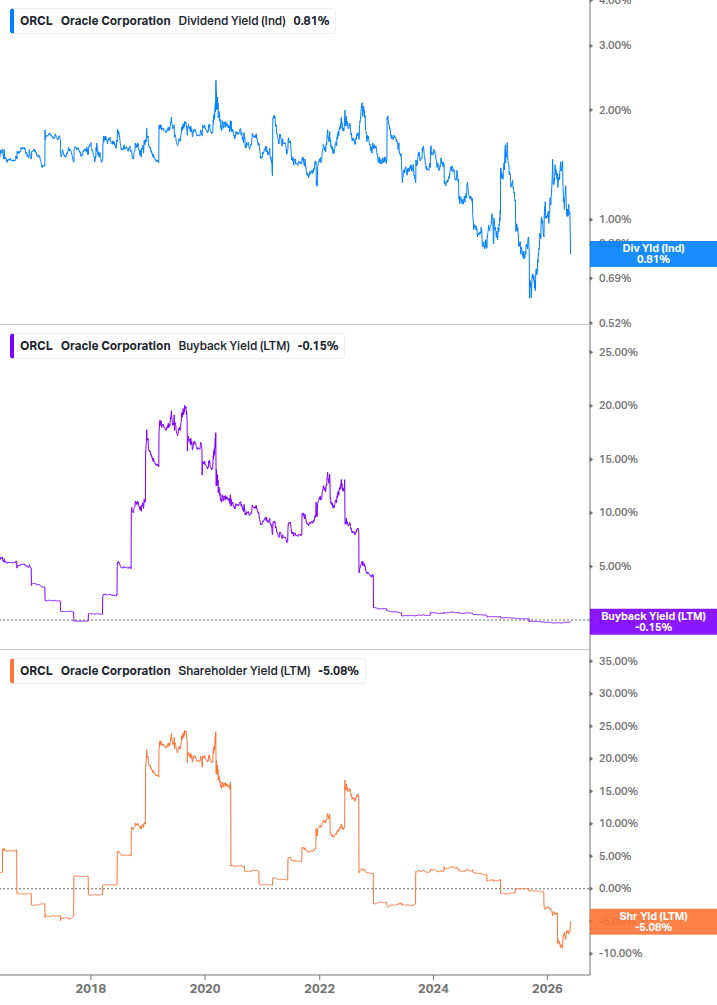Select the orange Shr Yld (LTM) axis tag

click(653, 922)
